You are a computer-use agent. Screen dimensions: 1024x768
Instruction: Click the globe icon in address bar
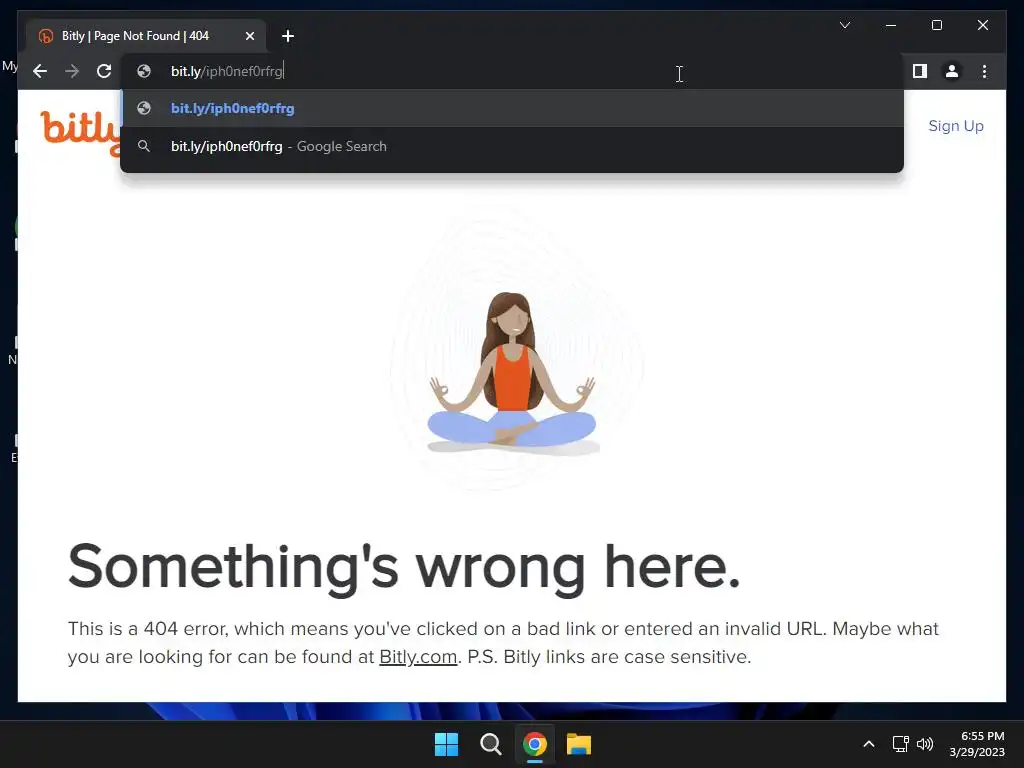[x=144, y=71]
